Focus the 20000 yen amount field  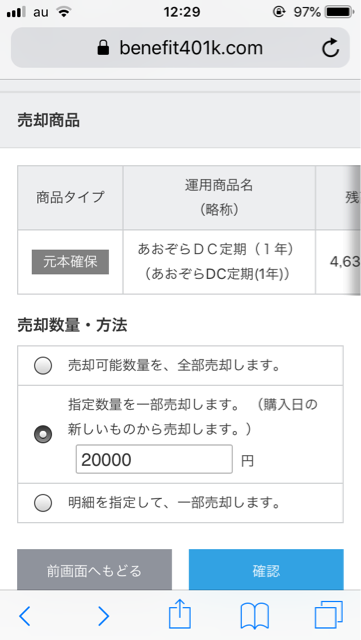coord(154,460)
